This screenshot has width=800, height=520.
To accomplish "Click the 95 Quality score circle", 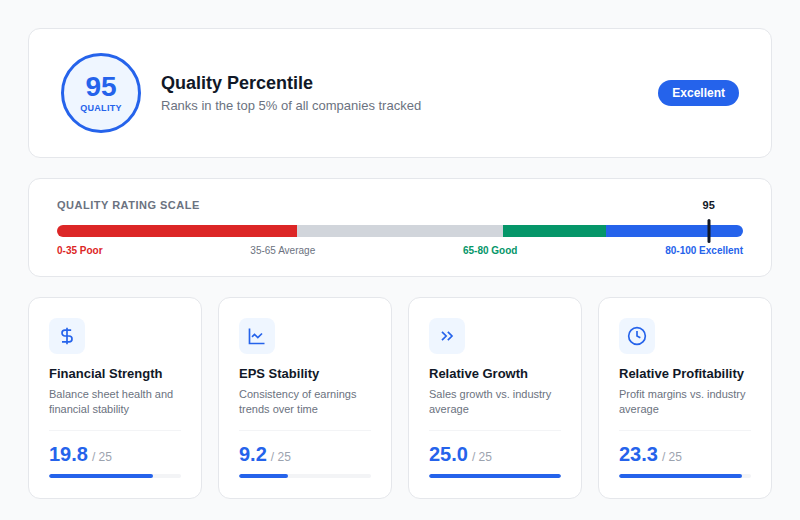I will pyautogui.click(x=101, y=93).
